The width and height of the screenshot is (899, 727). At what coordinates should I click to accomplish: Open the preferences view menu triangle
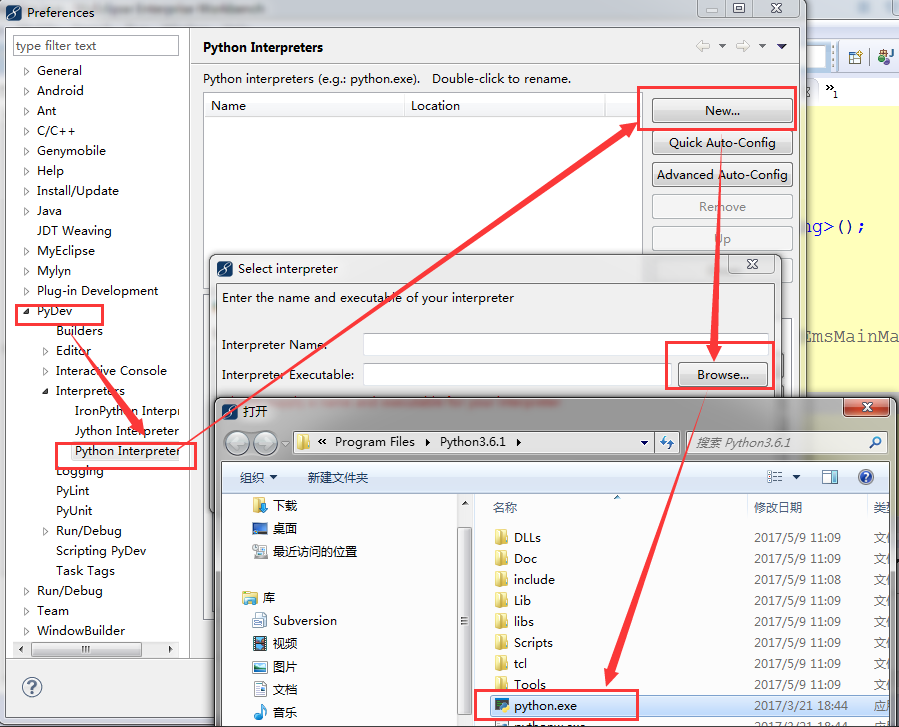tap(781, 46)
